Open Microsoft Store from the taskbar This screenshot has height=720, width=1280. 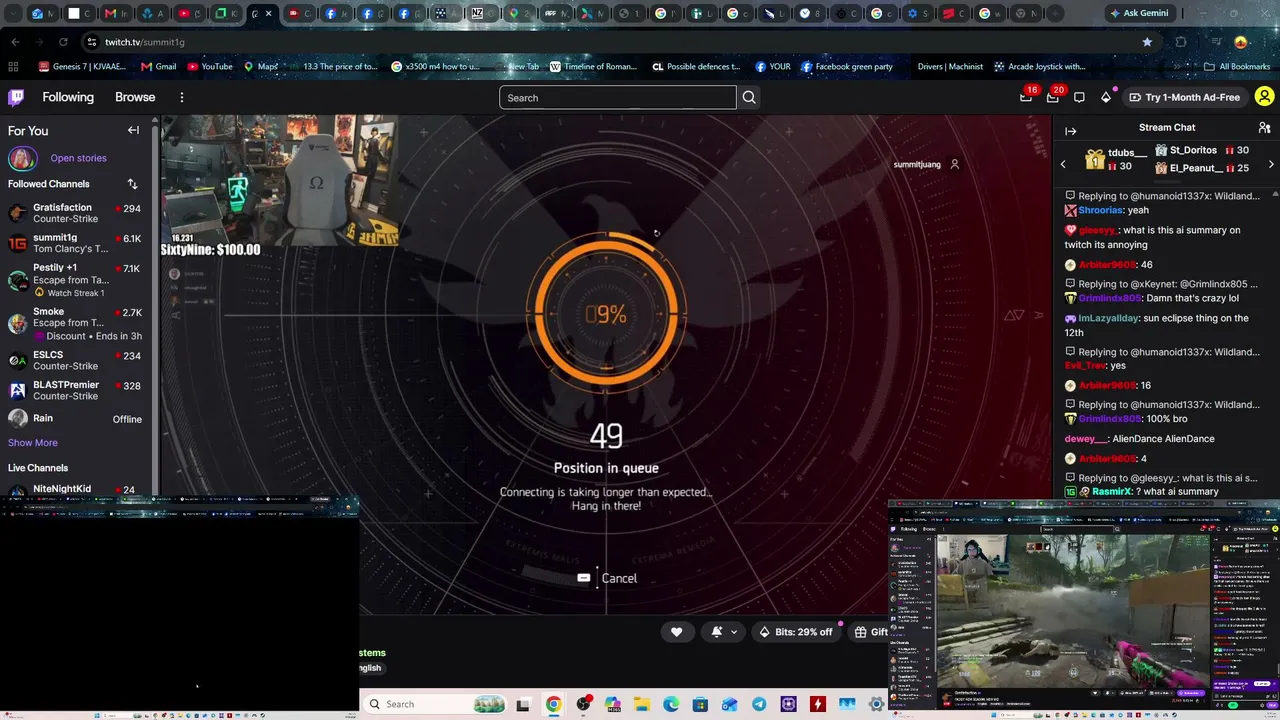tap(701, 704)
